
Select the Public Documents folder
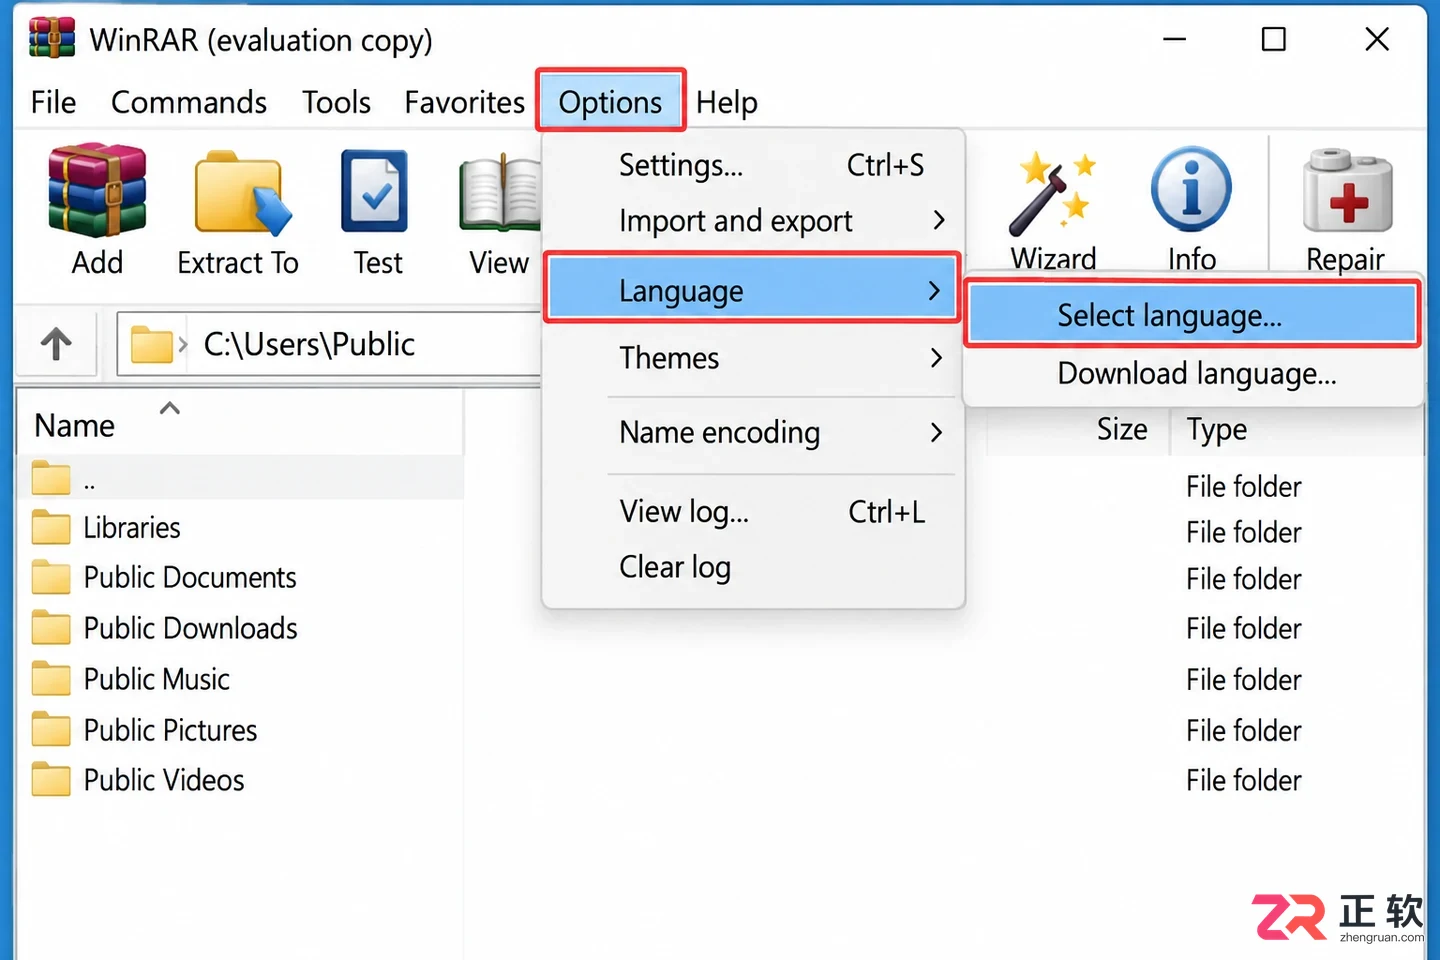[x=190, y=578]
